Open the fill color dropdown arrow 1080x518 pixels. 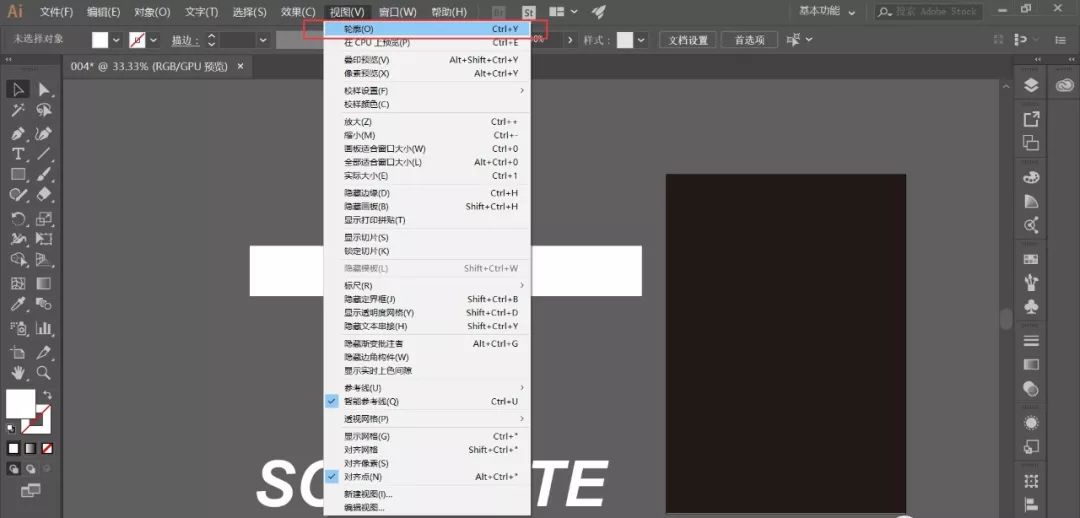coord(116,40)
